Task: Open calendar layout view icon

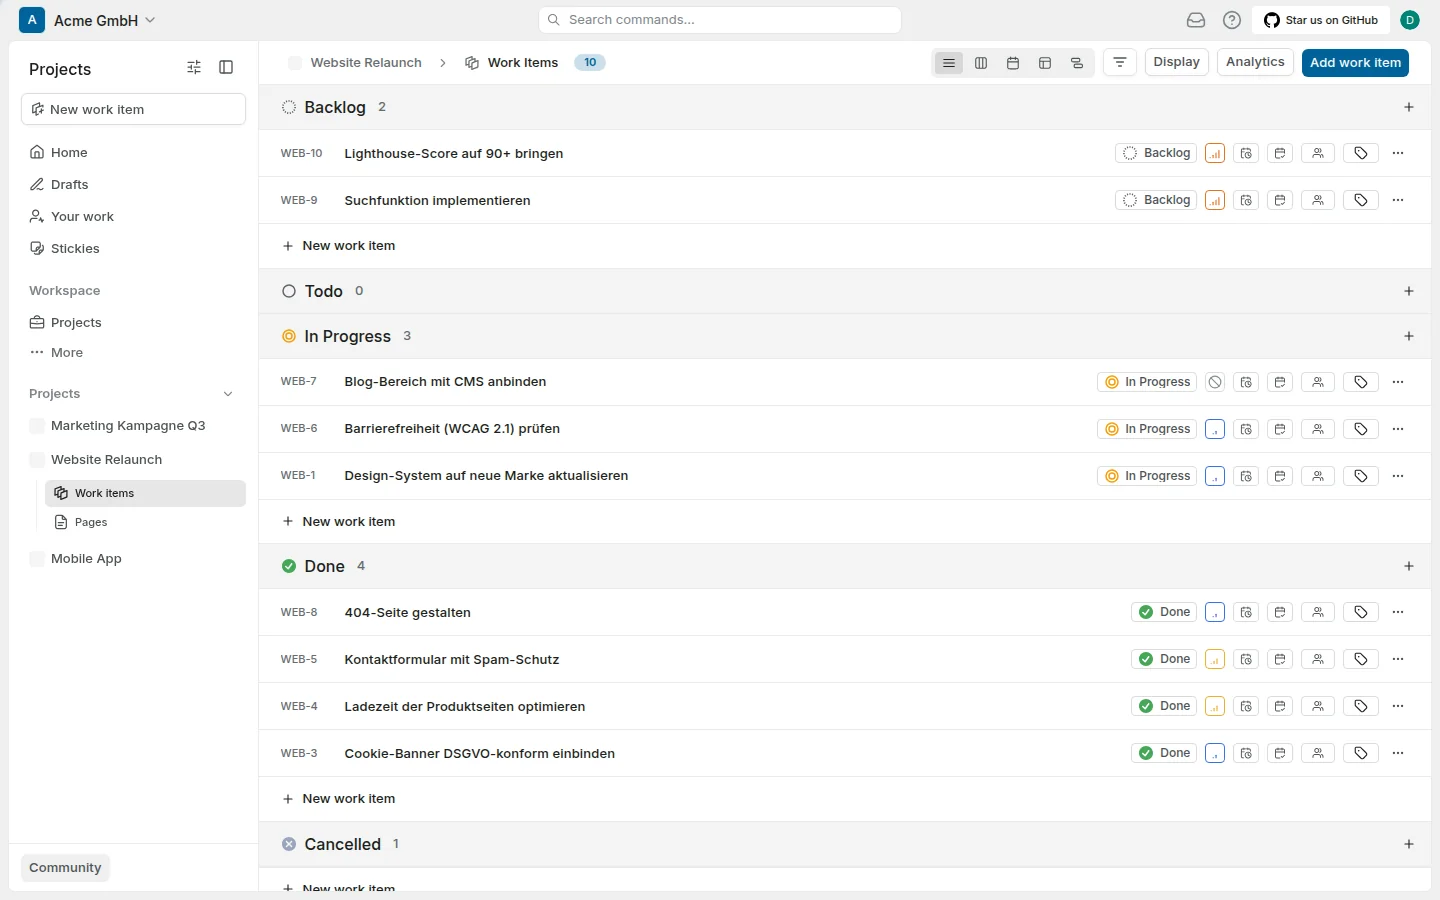Action: tap(1013, 63)
